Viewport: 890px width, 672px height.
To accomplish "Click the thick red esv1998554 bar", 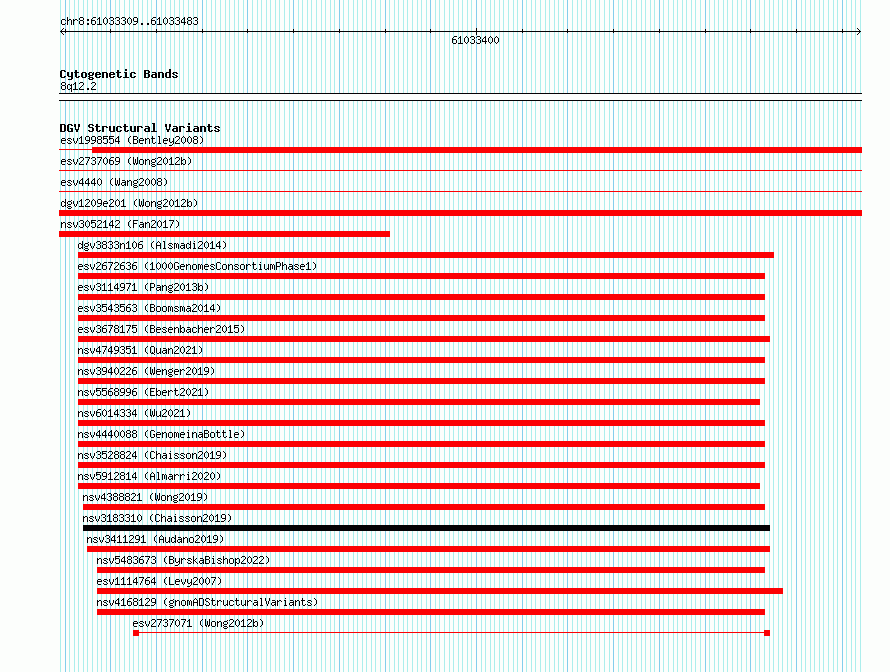I will click(x=477, y=150).
